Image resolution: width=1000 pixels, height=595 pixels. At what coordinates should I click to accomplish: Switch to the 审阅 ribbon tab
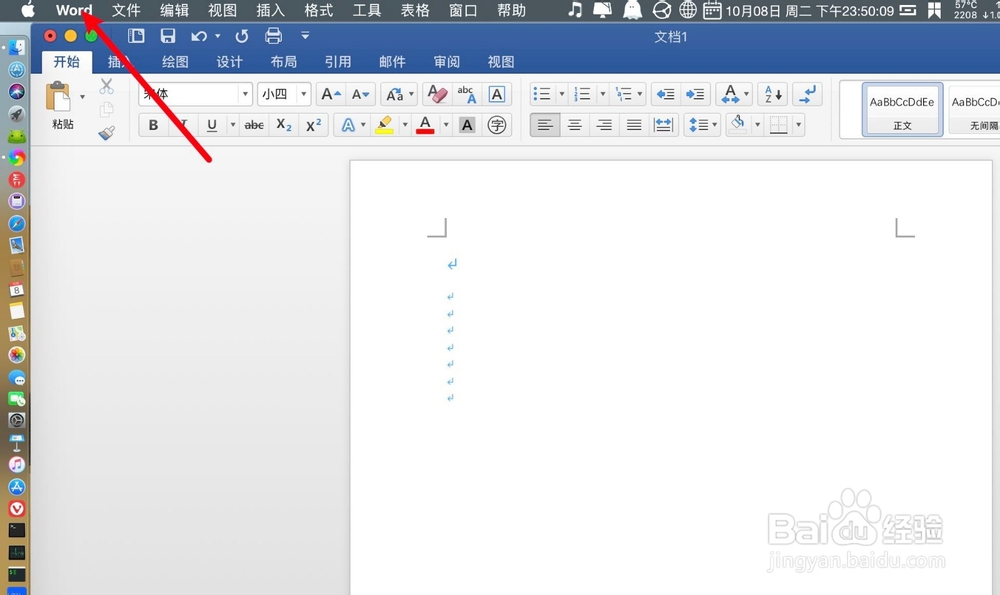pos(446,62)
